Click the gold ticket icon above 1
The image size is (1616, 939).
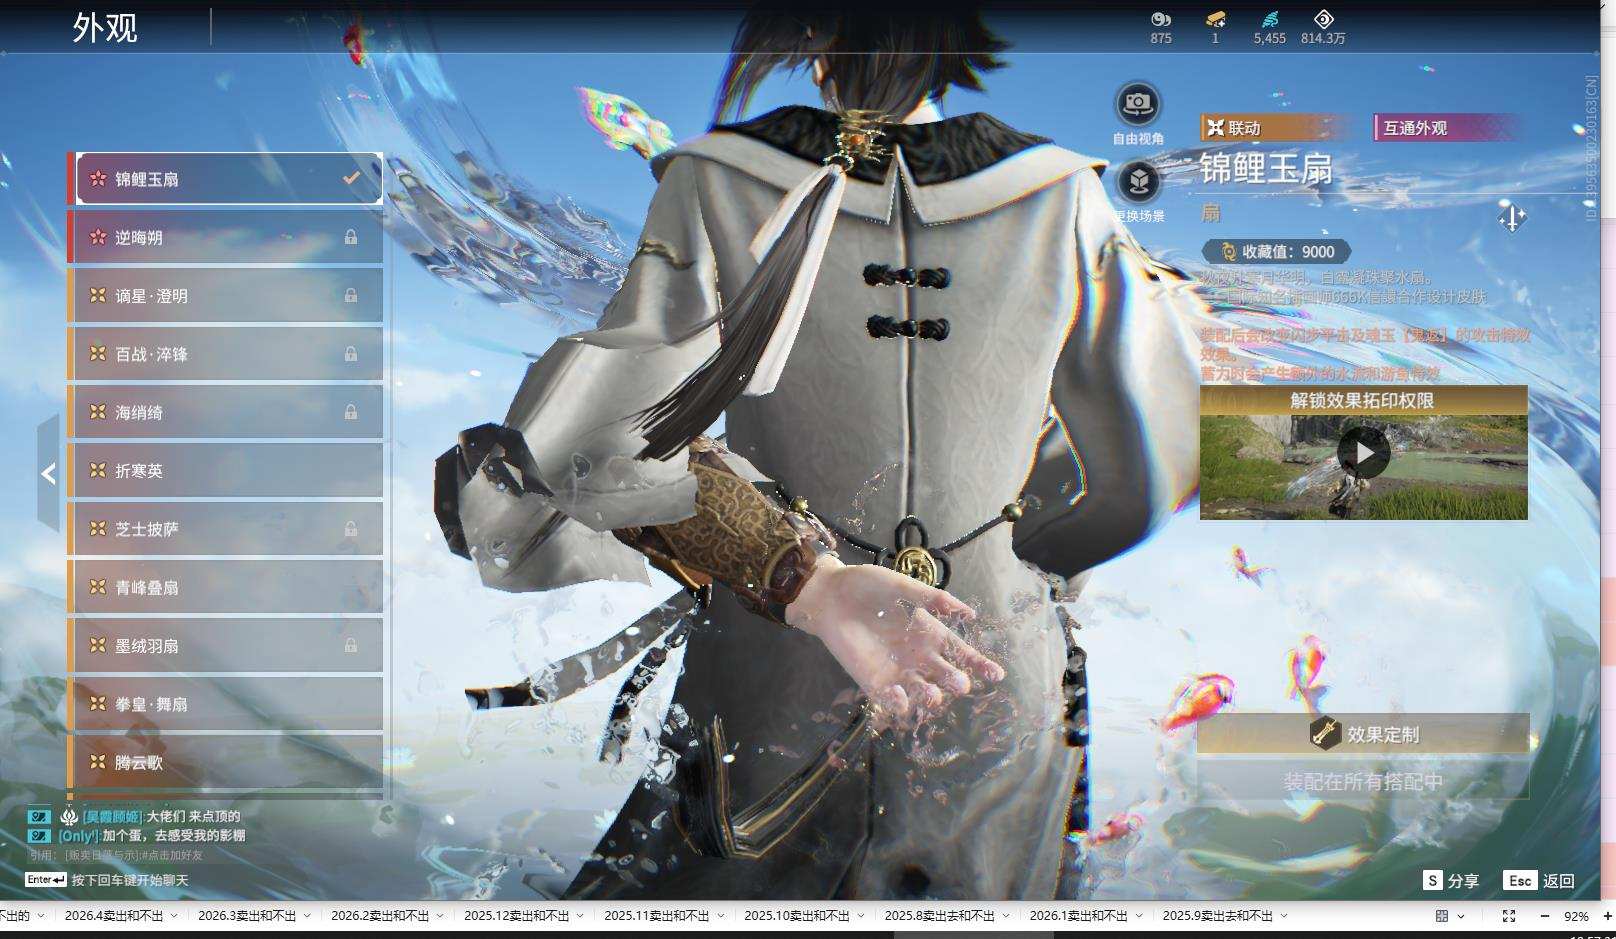click(x=1216, y=19)
